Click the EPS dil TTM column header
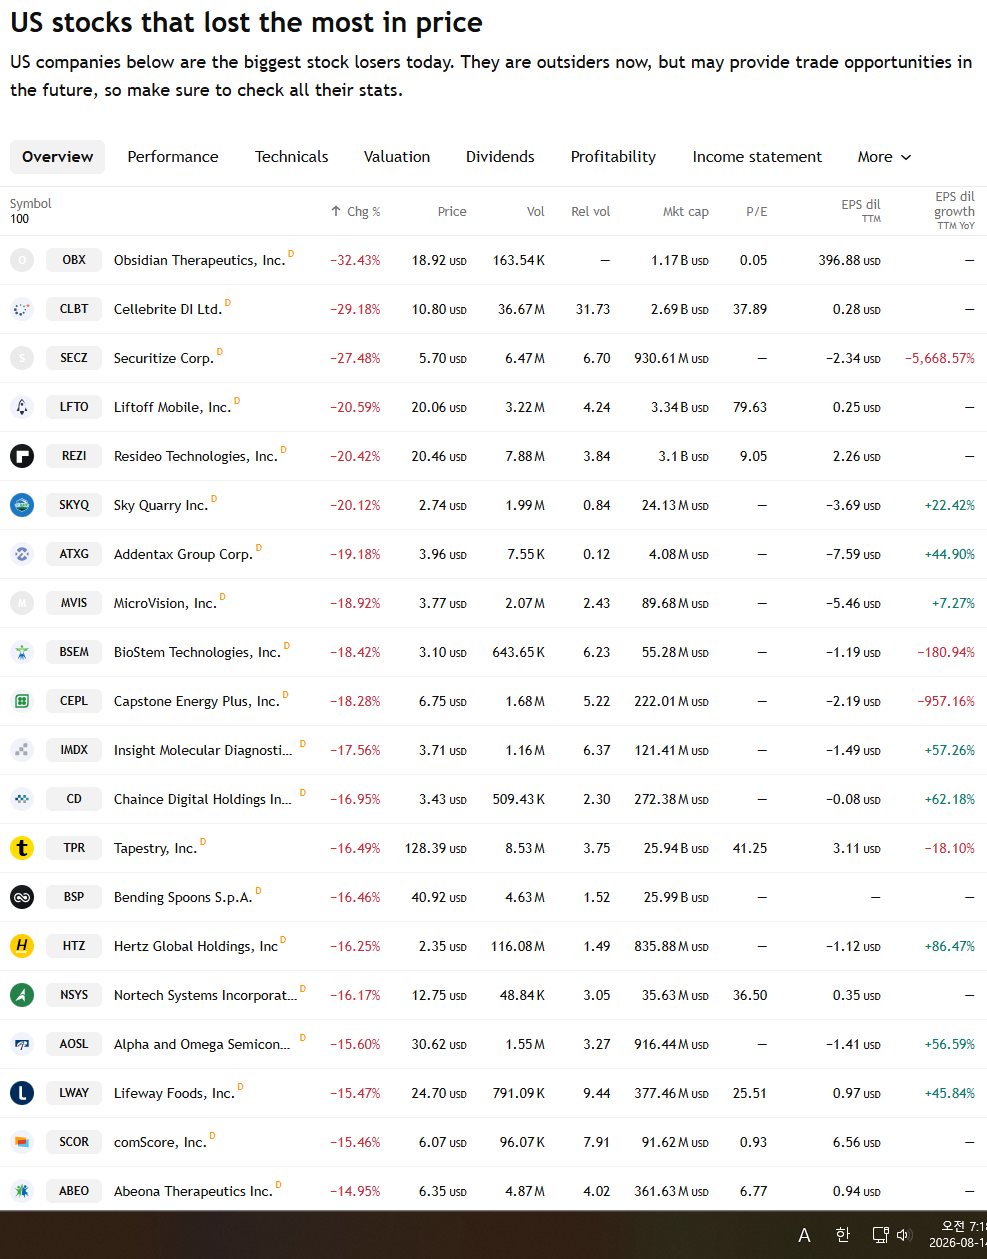Screen dimensions: 987x1259 (861, 211)
